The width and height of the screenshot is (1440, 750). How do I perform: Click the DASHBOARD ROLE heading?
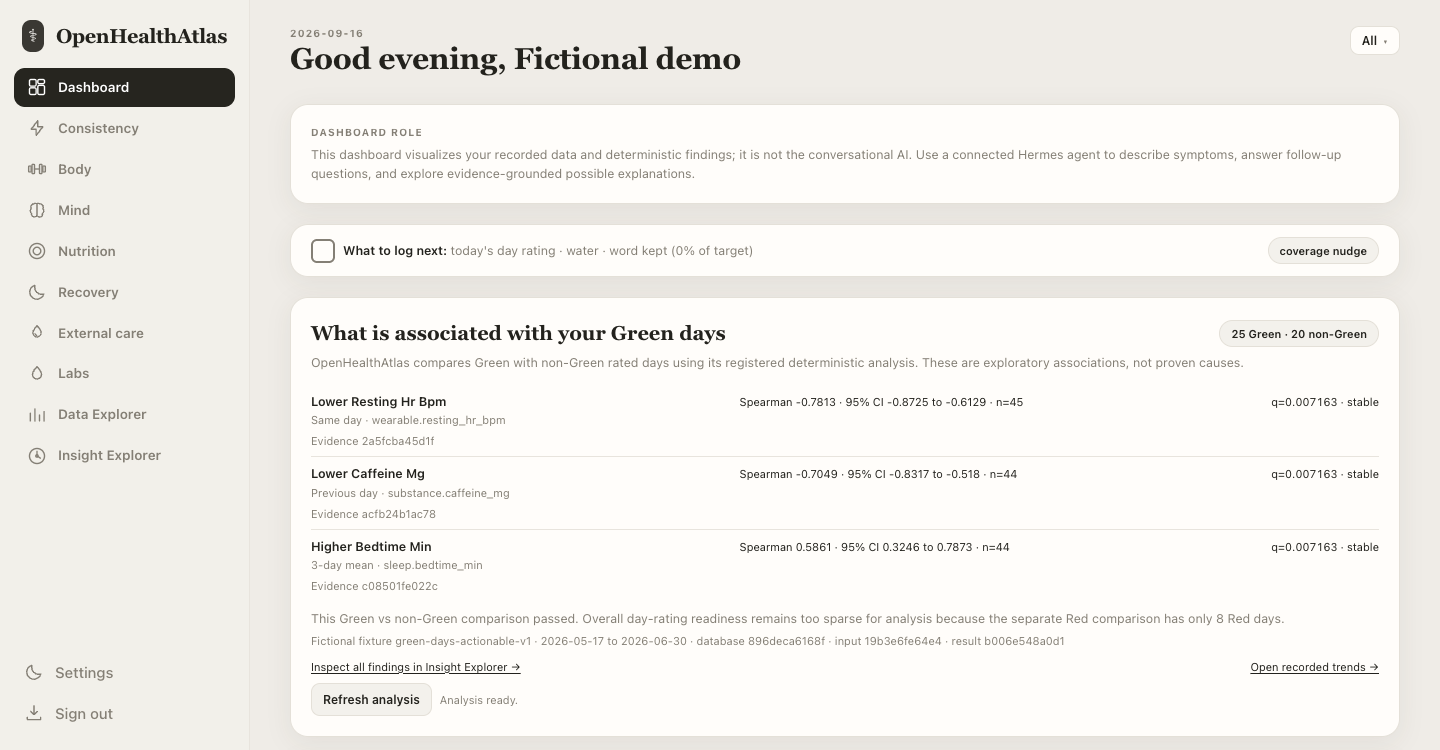[366, 132]
